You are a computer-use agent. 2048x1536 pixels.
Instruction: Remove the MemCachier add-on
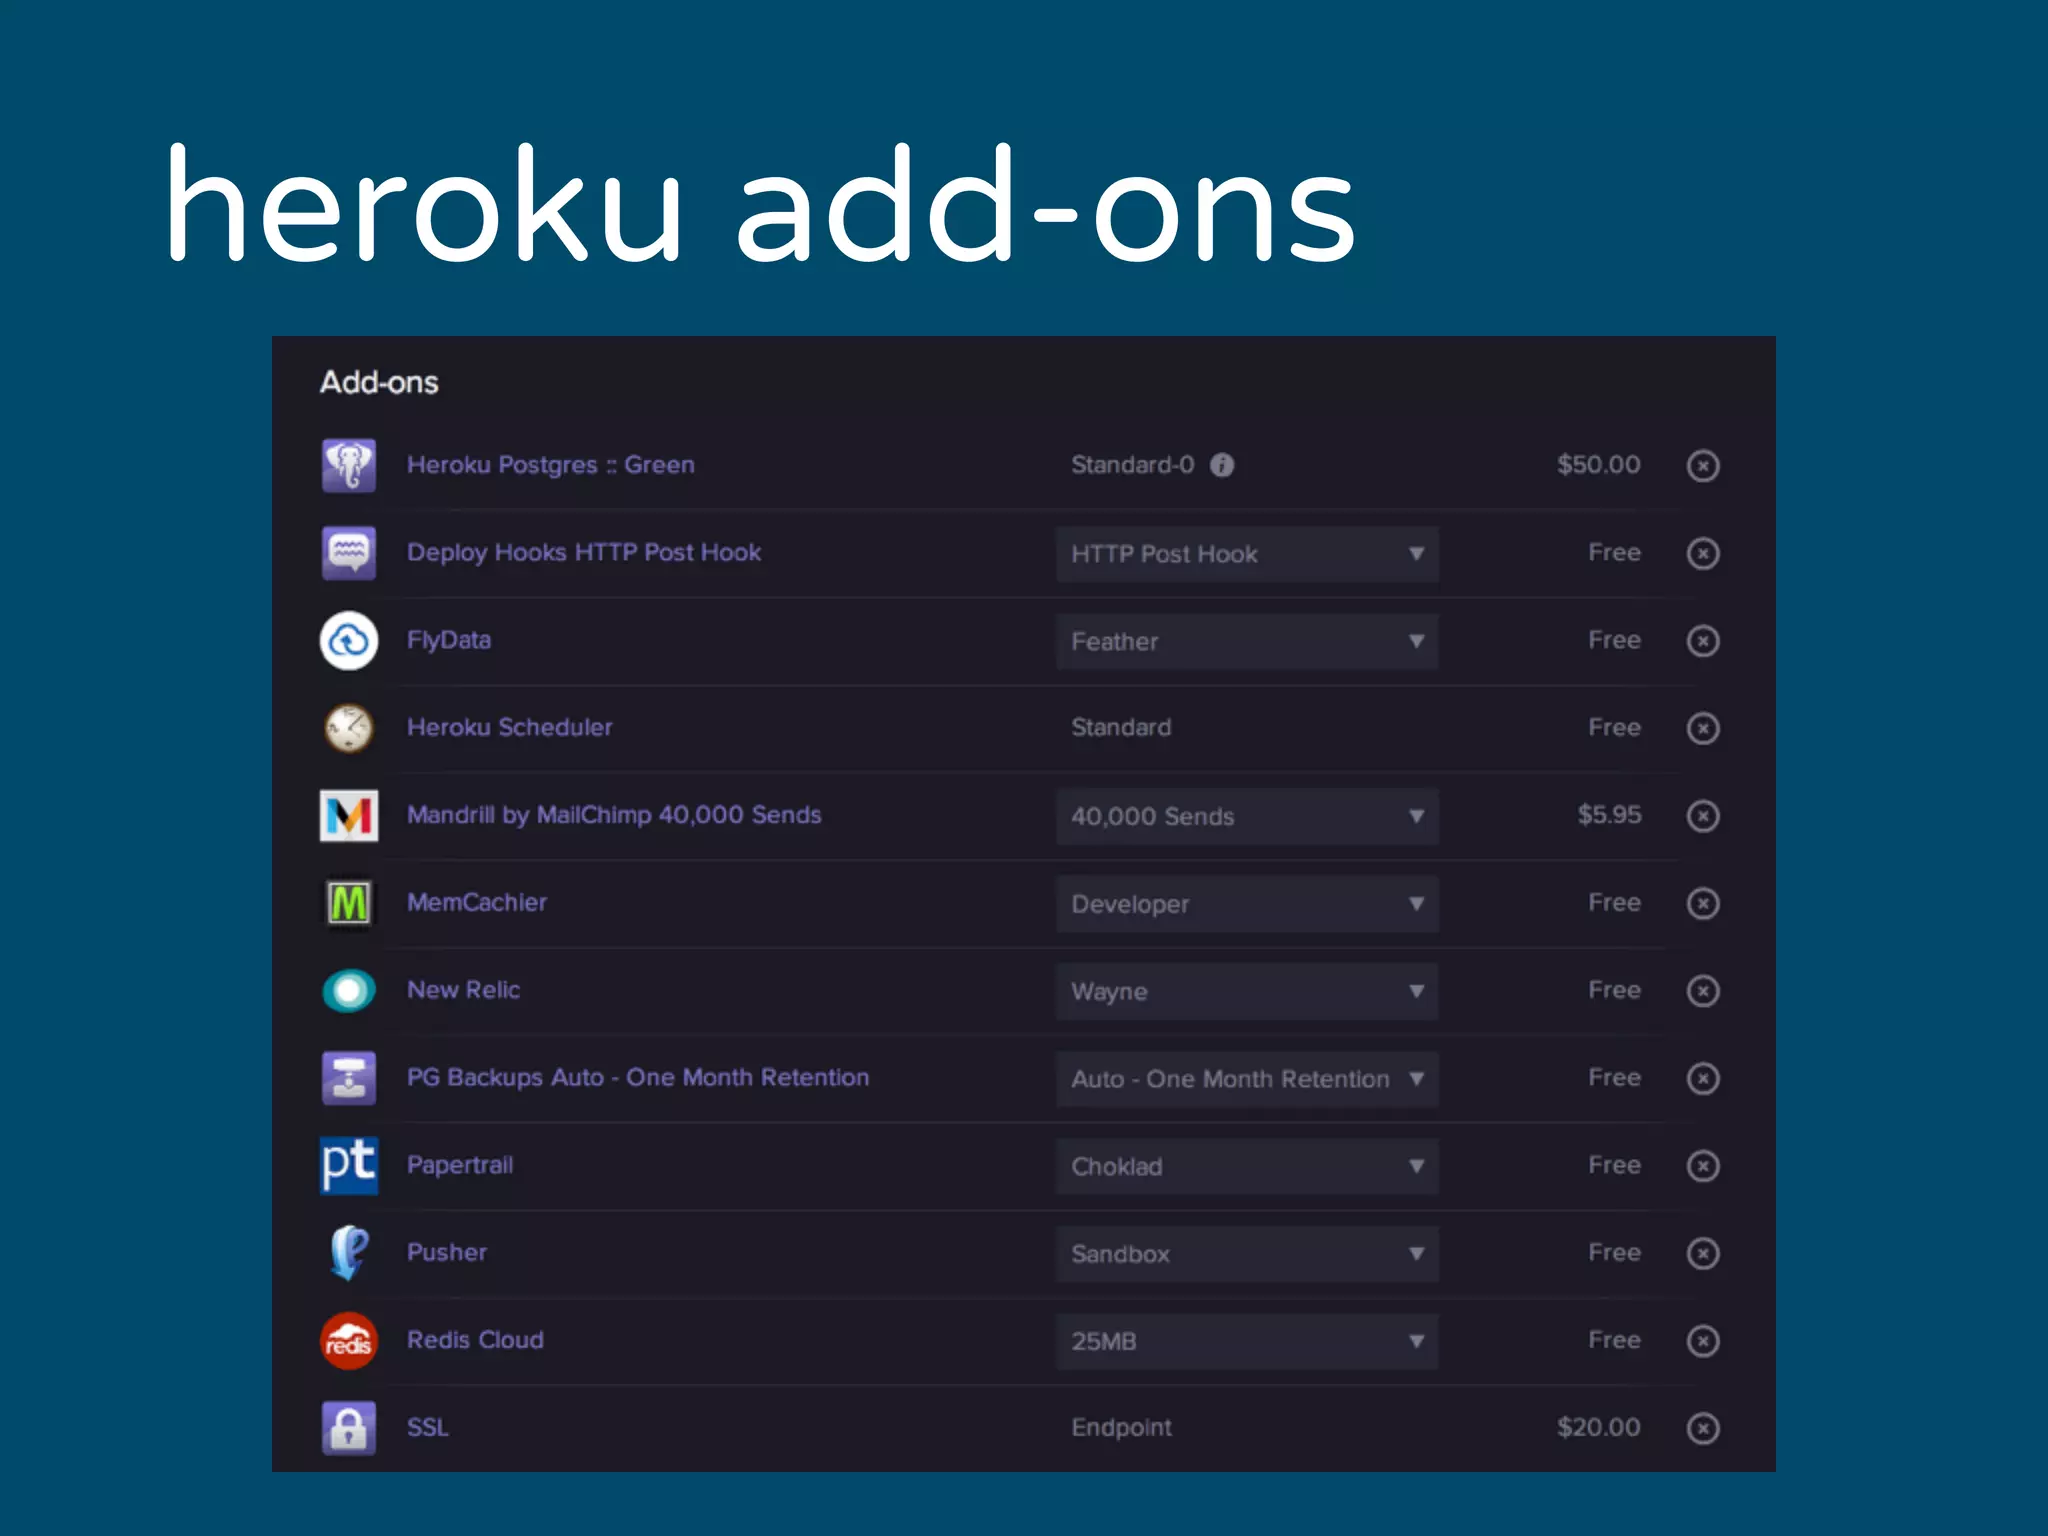point(1703,903)
